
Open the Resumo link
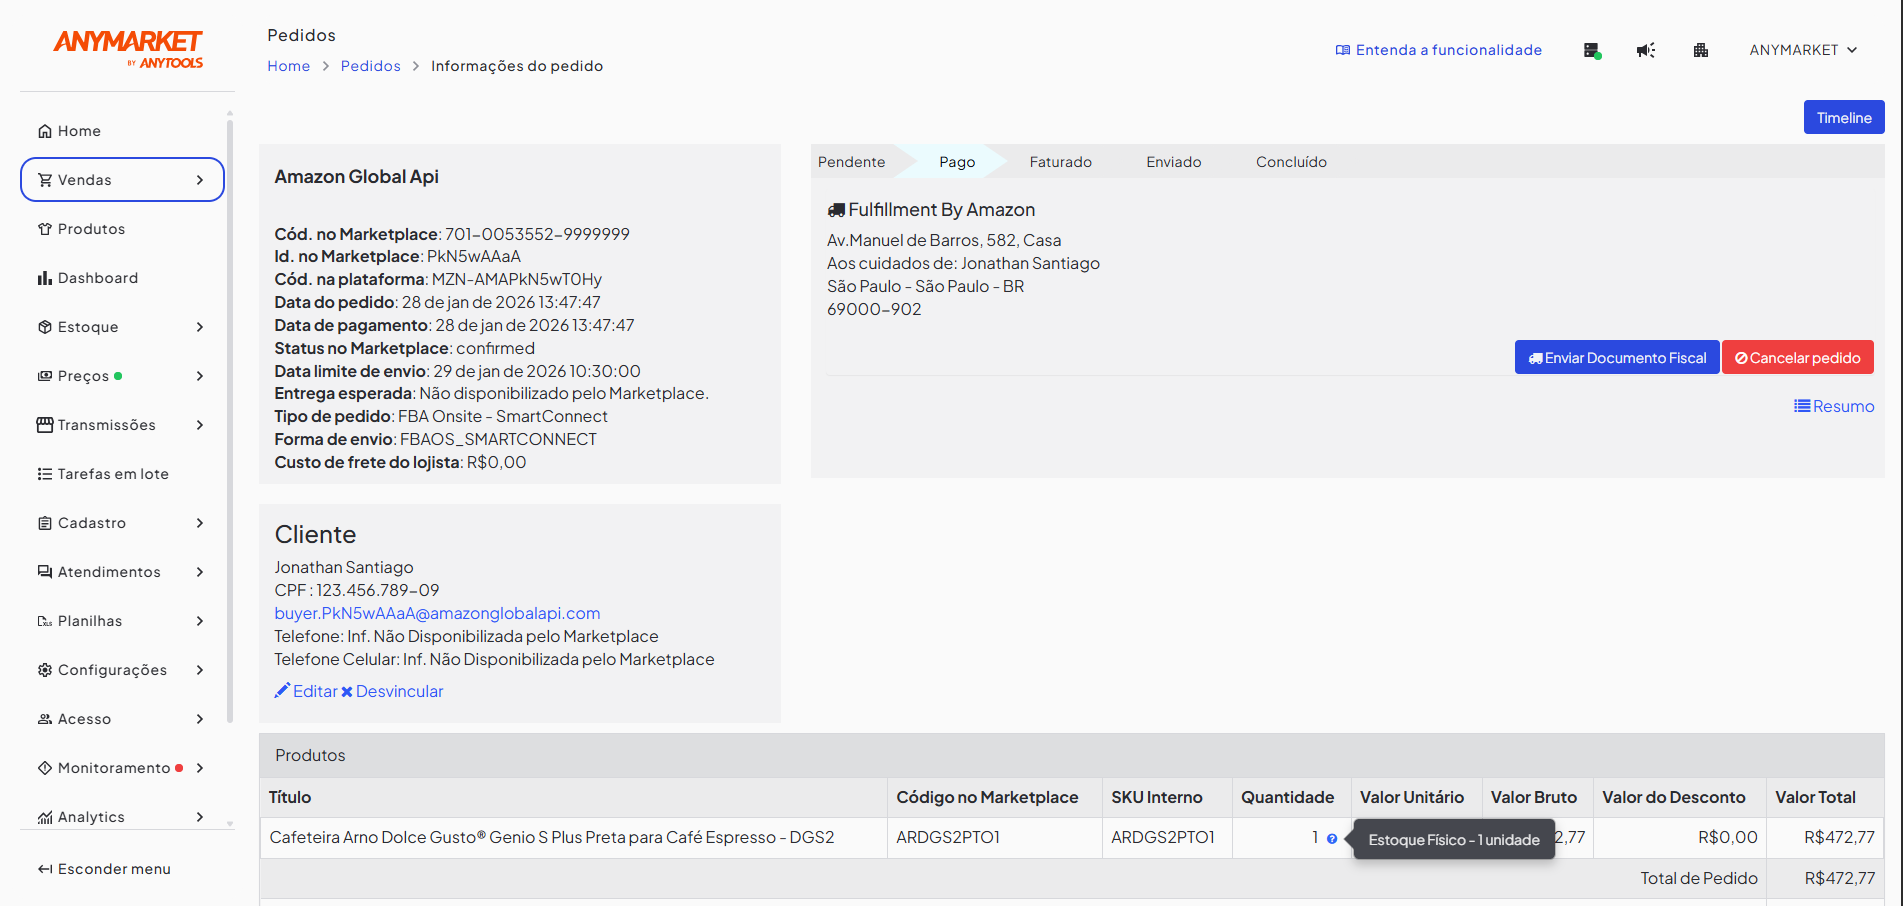(1834, 406)
